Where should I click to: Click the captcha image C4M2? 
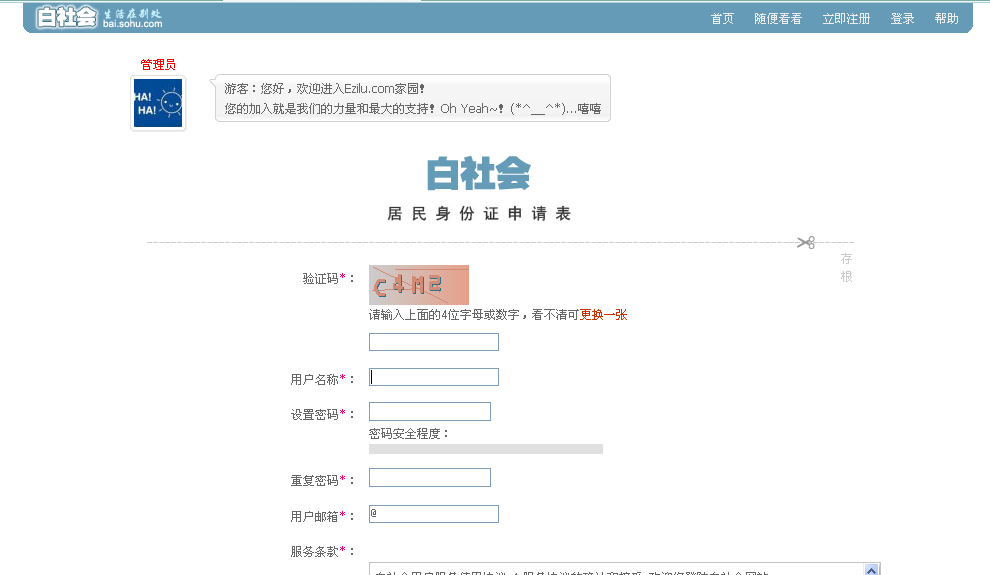(x=419, y=285)
